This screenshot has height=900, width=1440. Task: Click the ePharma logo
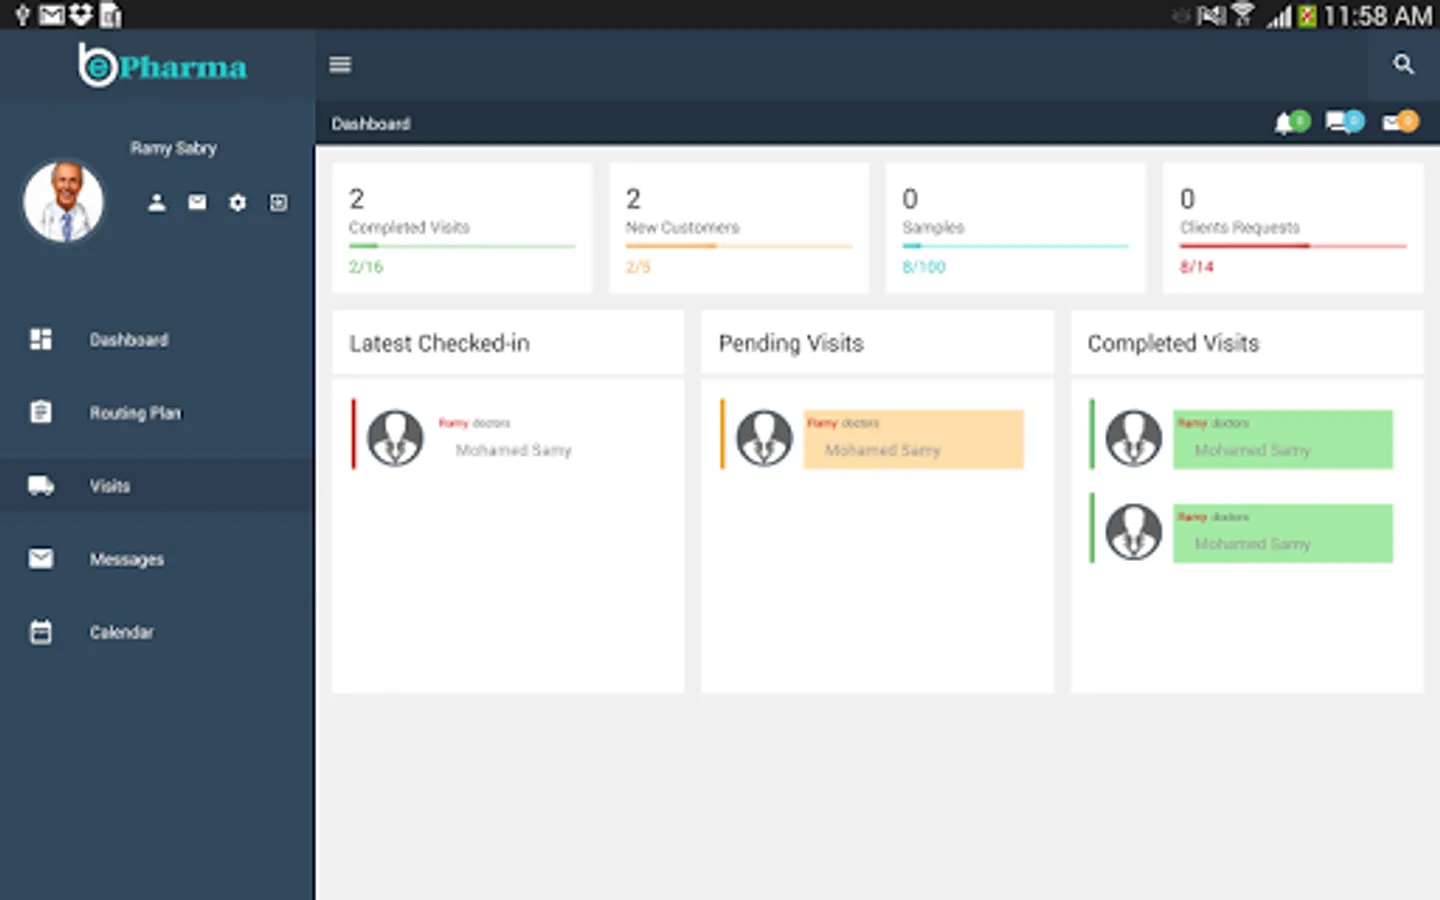click(x=162, y=66)
